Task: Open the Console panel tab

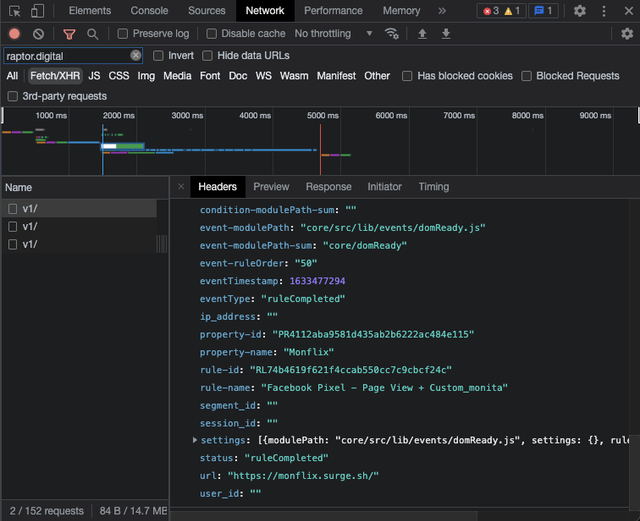Action: coord(149,11)
